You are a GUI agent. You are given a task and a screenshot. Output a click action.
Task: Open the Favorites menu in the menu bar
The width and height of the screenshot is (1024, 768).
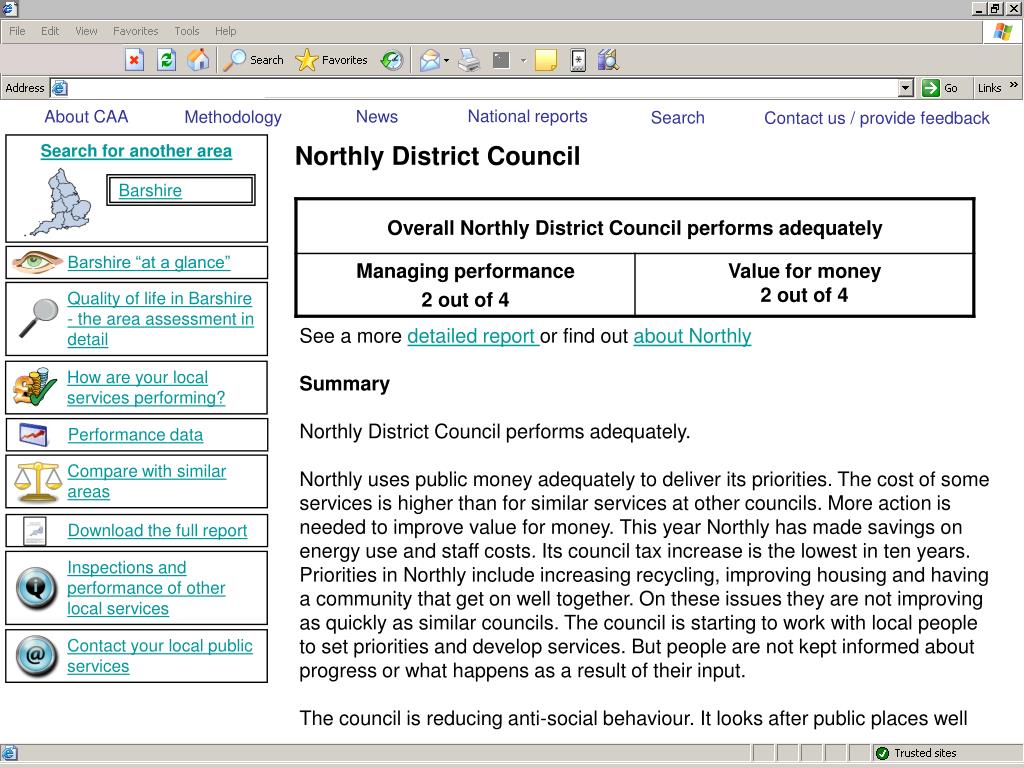135,31
